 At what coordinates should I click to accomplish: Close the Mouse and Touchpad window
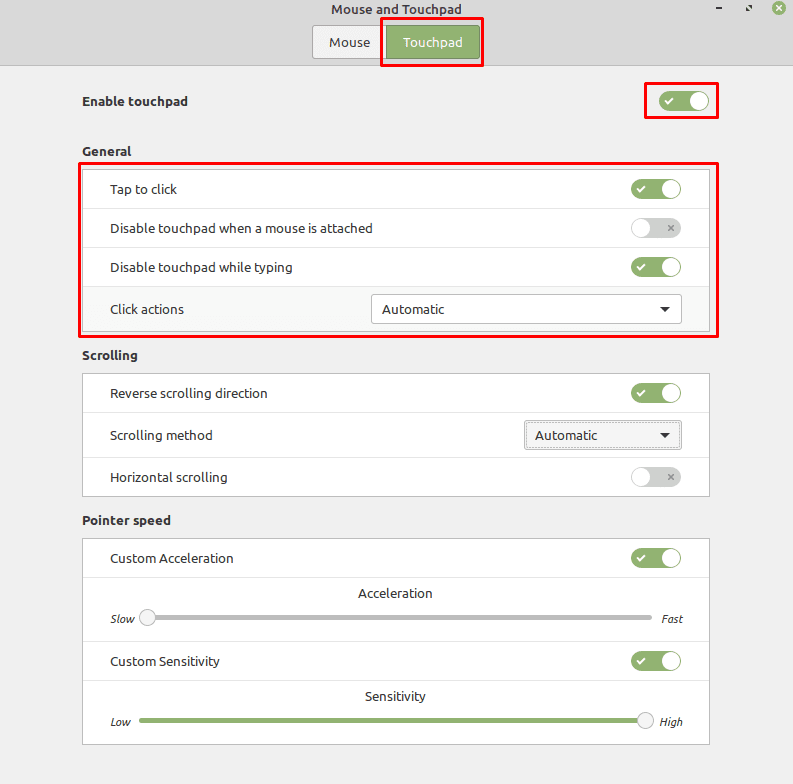[779, 9]
